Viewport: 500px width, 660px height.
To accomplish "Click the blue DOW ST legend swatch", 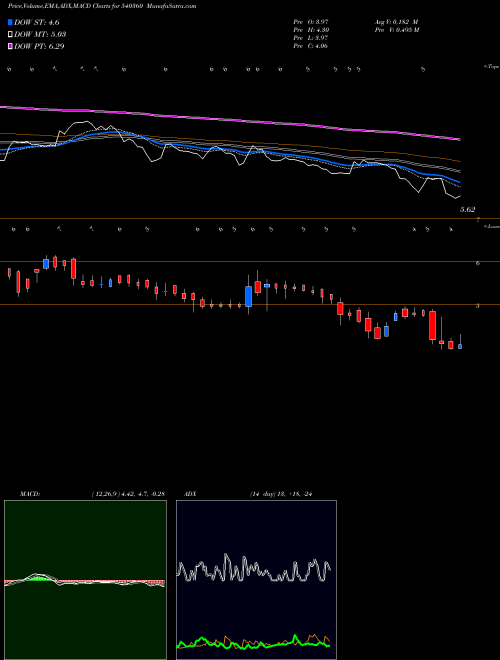I will pos(10,22).
